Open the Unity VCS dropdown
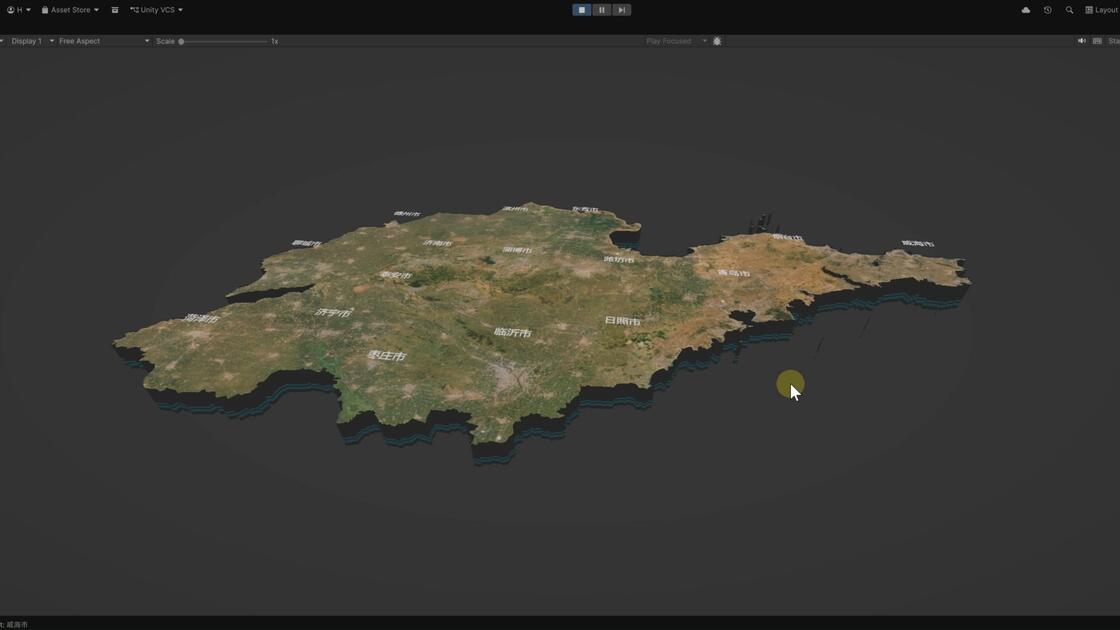The height and width of the screenshot is (630, 1120). tap(156, 10)
